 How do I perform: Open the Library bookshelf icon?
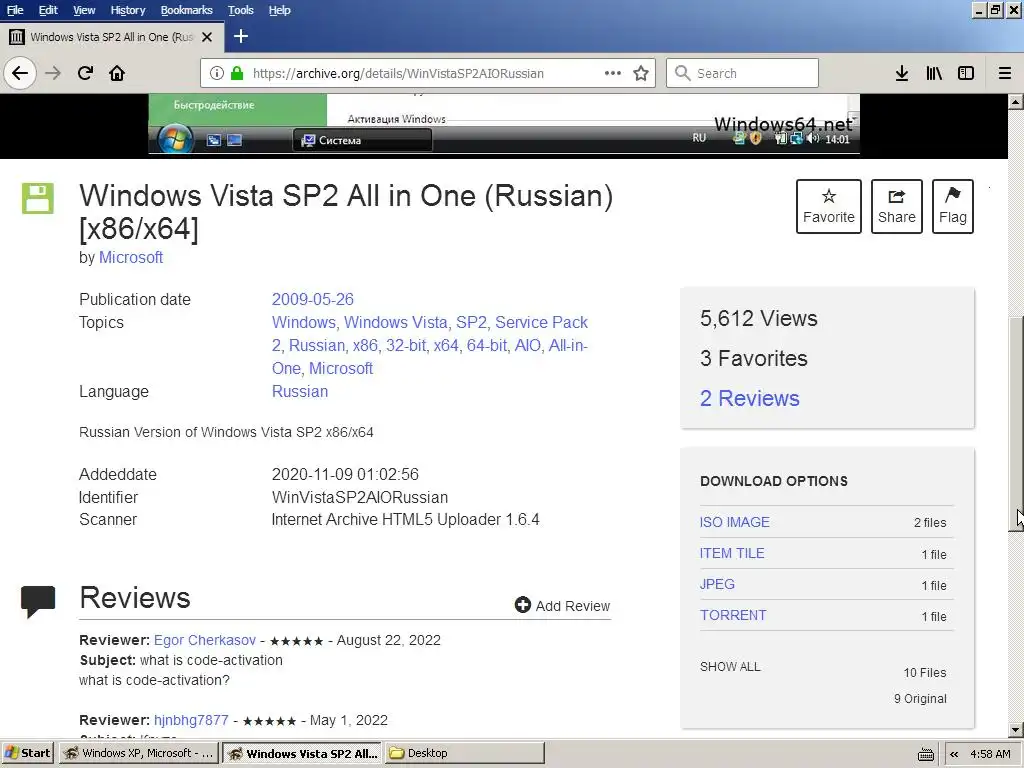click(934, 73)
